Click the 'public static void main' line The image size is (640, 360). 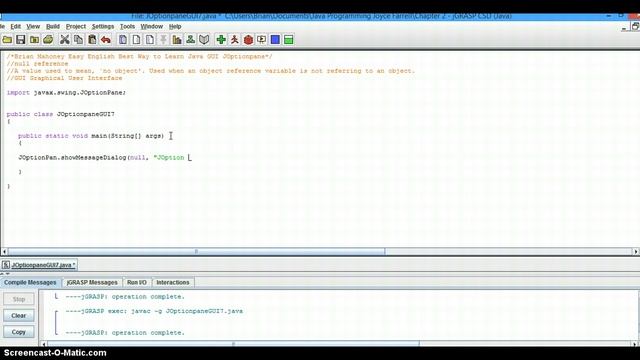[x=91, y=136]
